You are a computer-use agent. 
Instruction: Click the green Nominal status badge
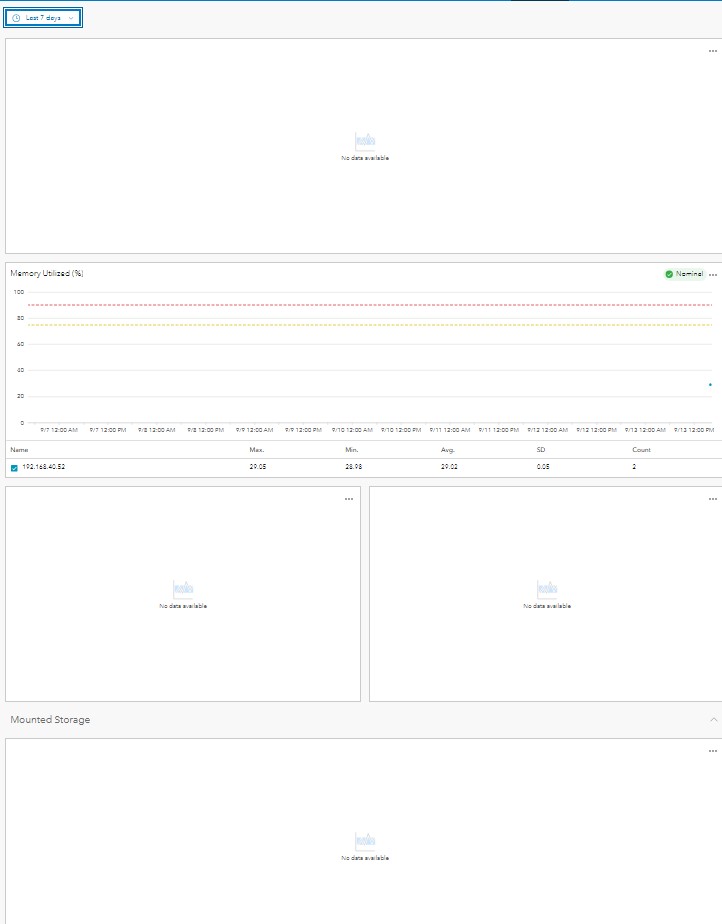tap(684, 274)
